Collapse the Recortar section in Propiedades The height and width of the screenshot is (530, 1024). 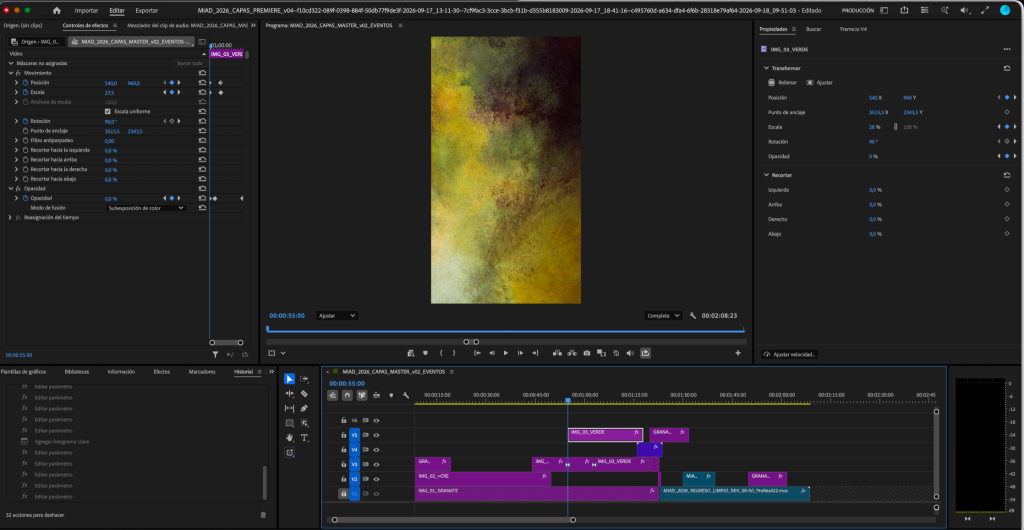click(x=767, y=175)
